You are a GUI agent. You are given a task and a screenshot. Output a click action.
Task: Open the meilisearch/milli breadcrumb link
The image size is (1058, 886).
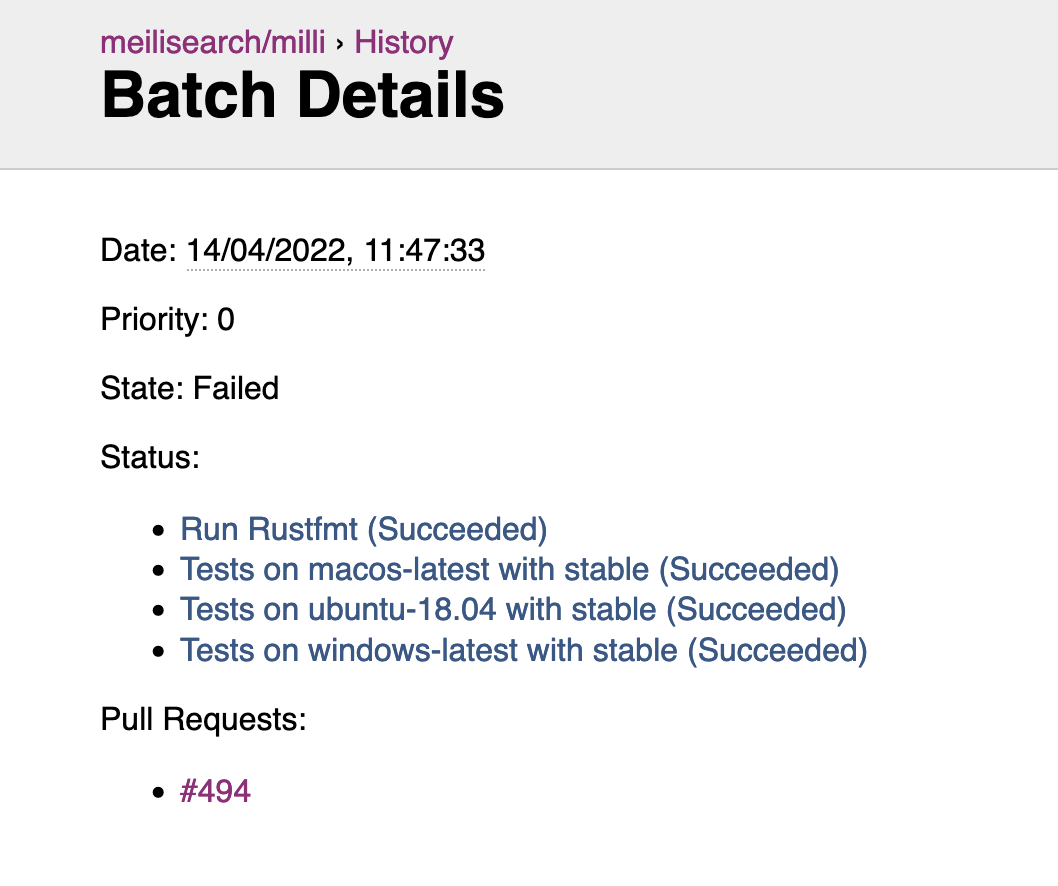(x=213, y=43)
